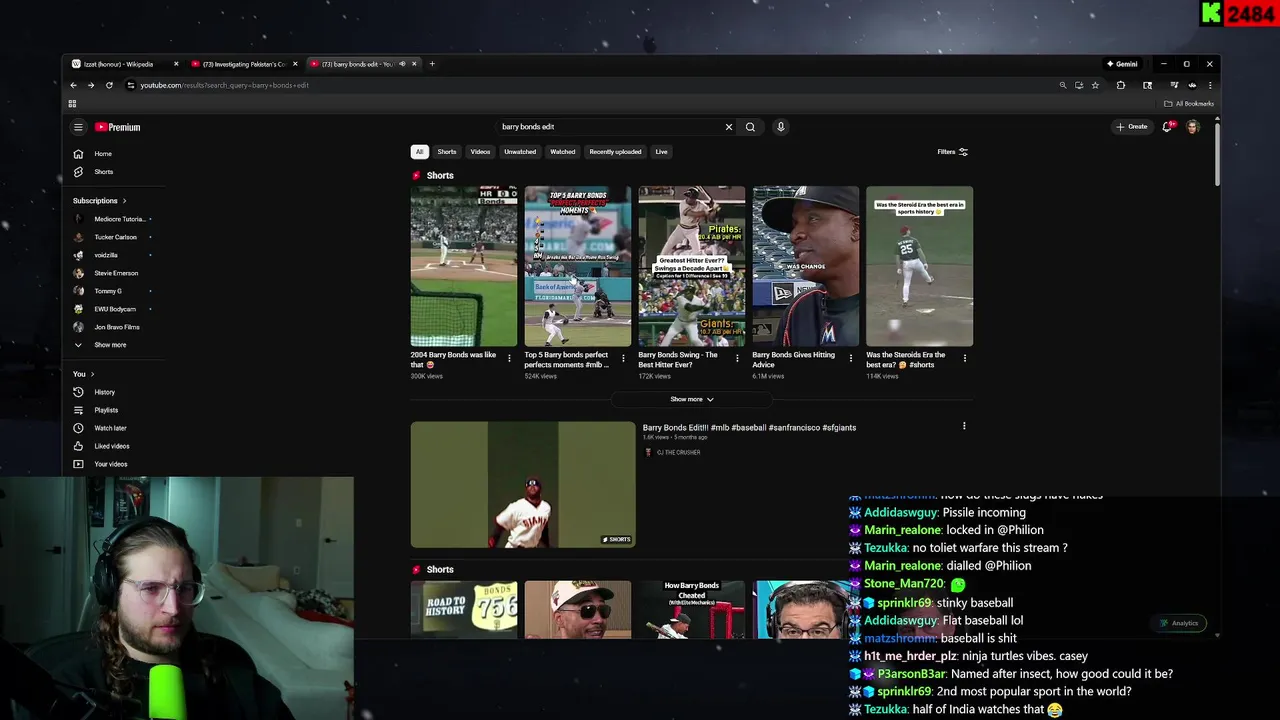Start voice search with the microphone
The image size is (1280, 720).
781,127
